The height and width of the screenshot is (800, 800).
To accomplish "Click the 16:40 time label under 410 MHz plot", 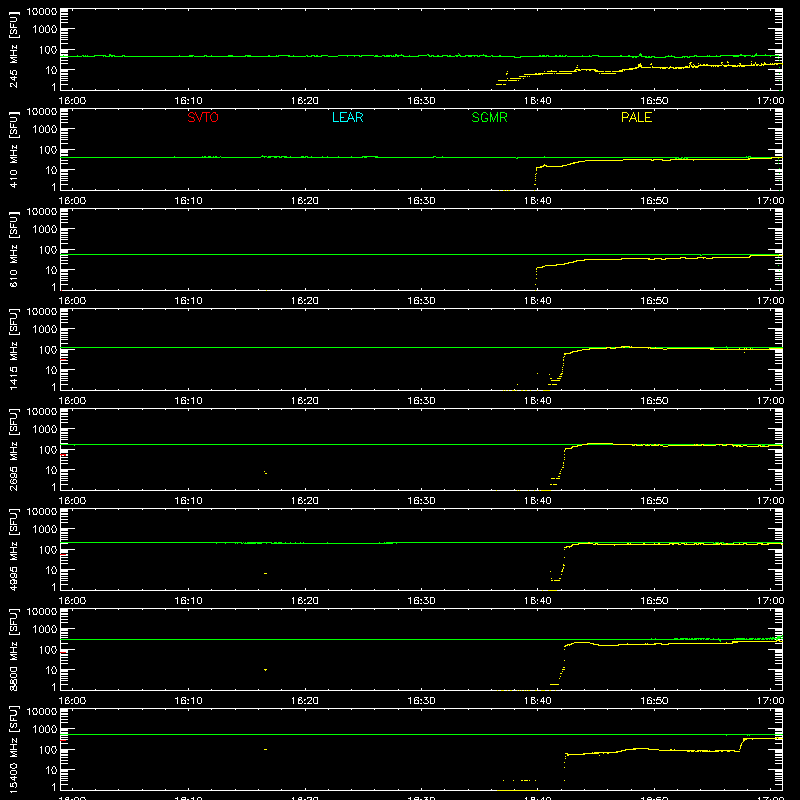I will (538, 201).
